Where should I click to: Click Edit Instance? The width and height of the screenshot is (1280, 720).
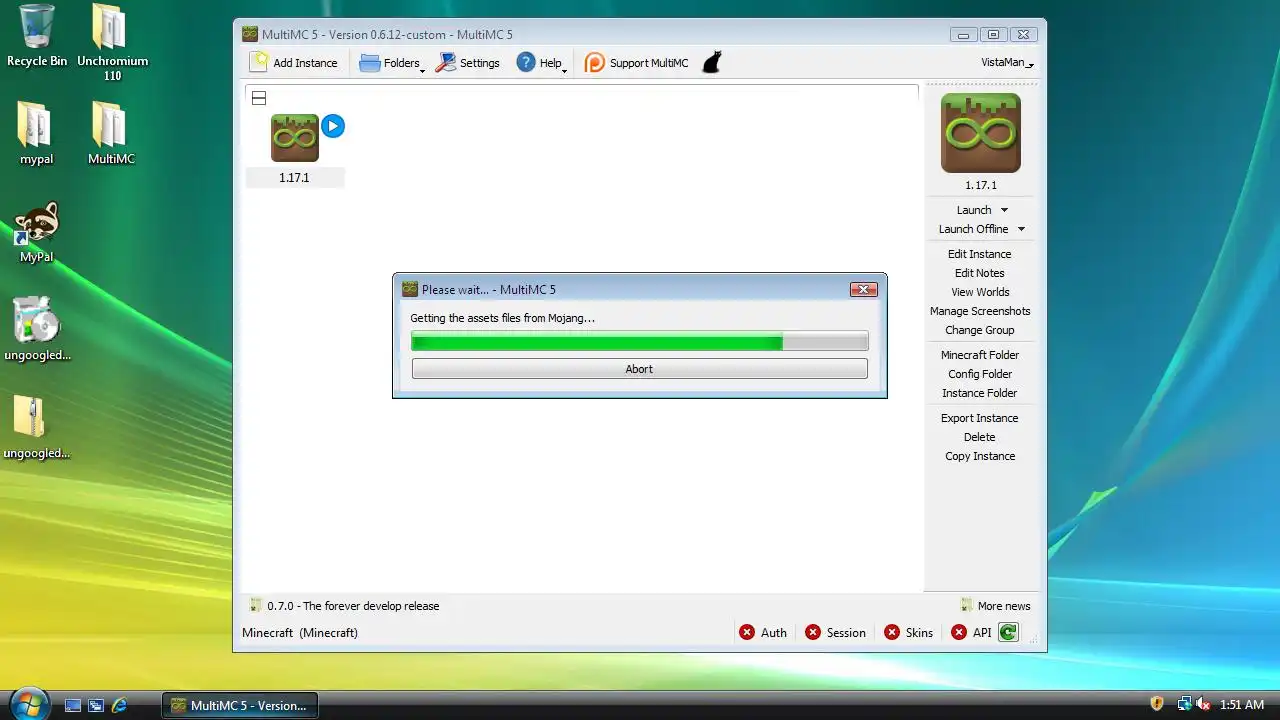click(x=980, y=254)
